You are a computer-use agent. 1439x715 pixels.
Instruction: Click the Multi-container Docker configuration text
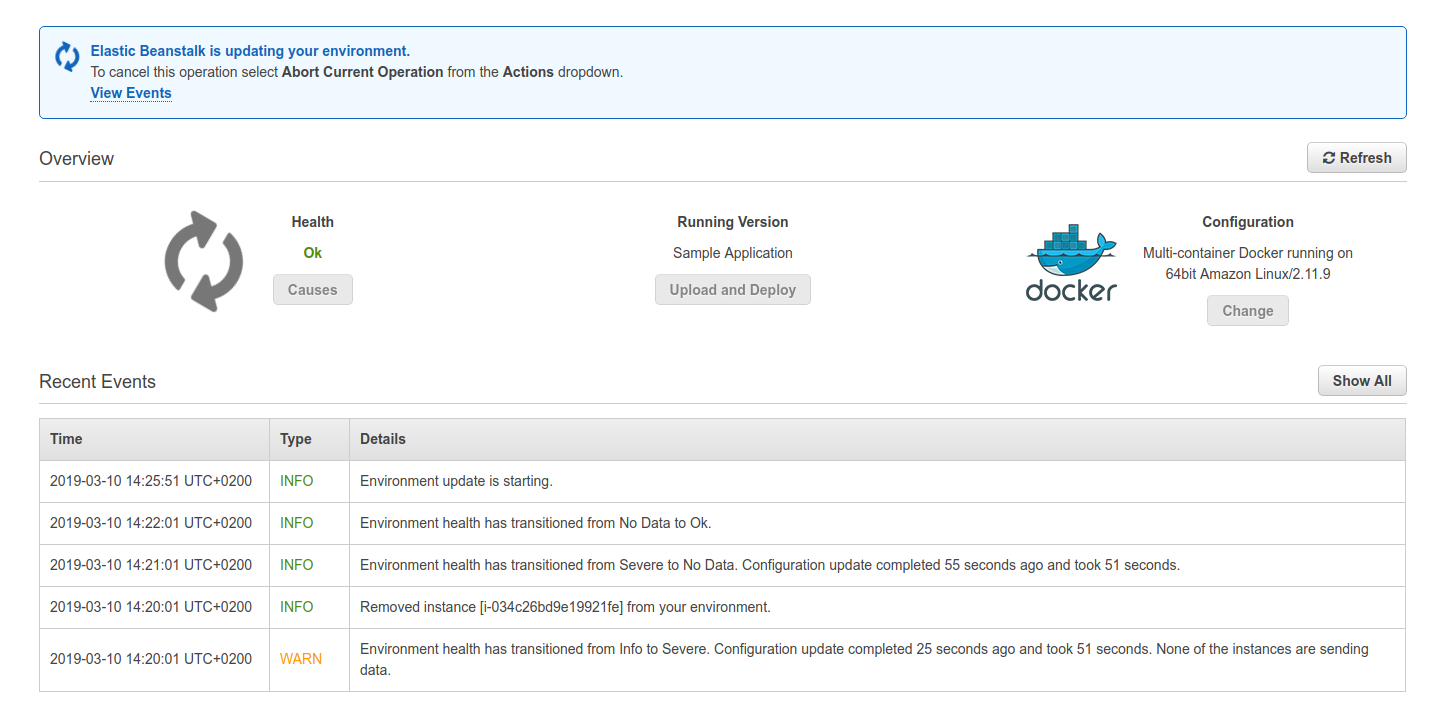coord(1248,263)
